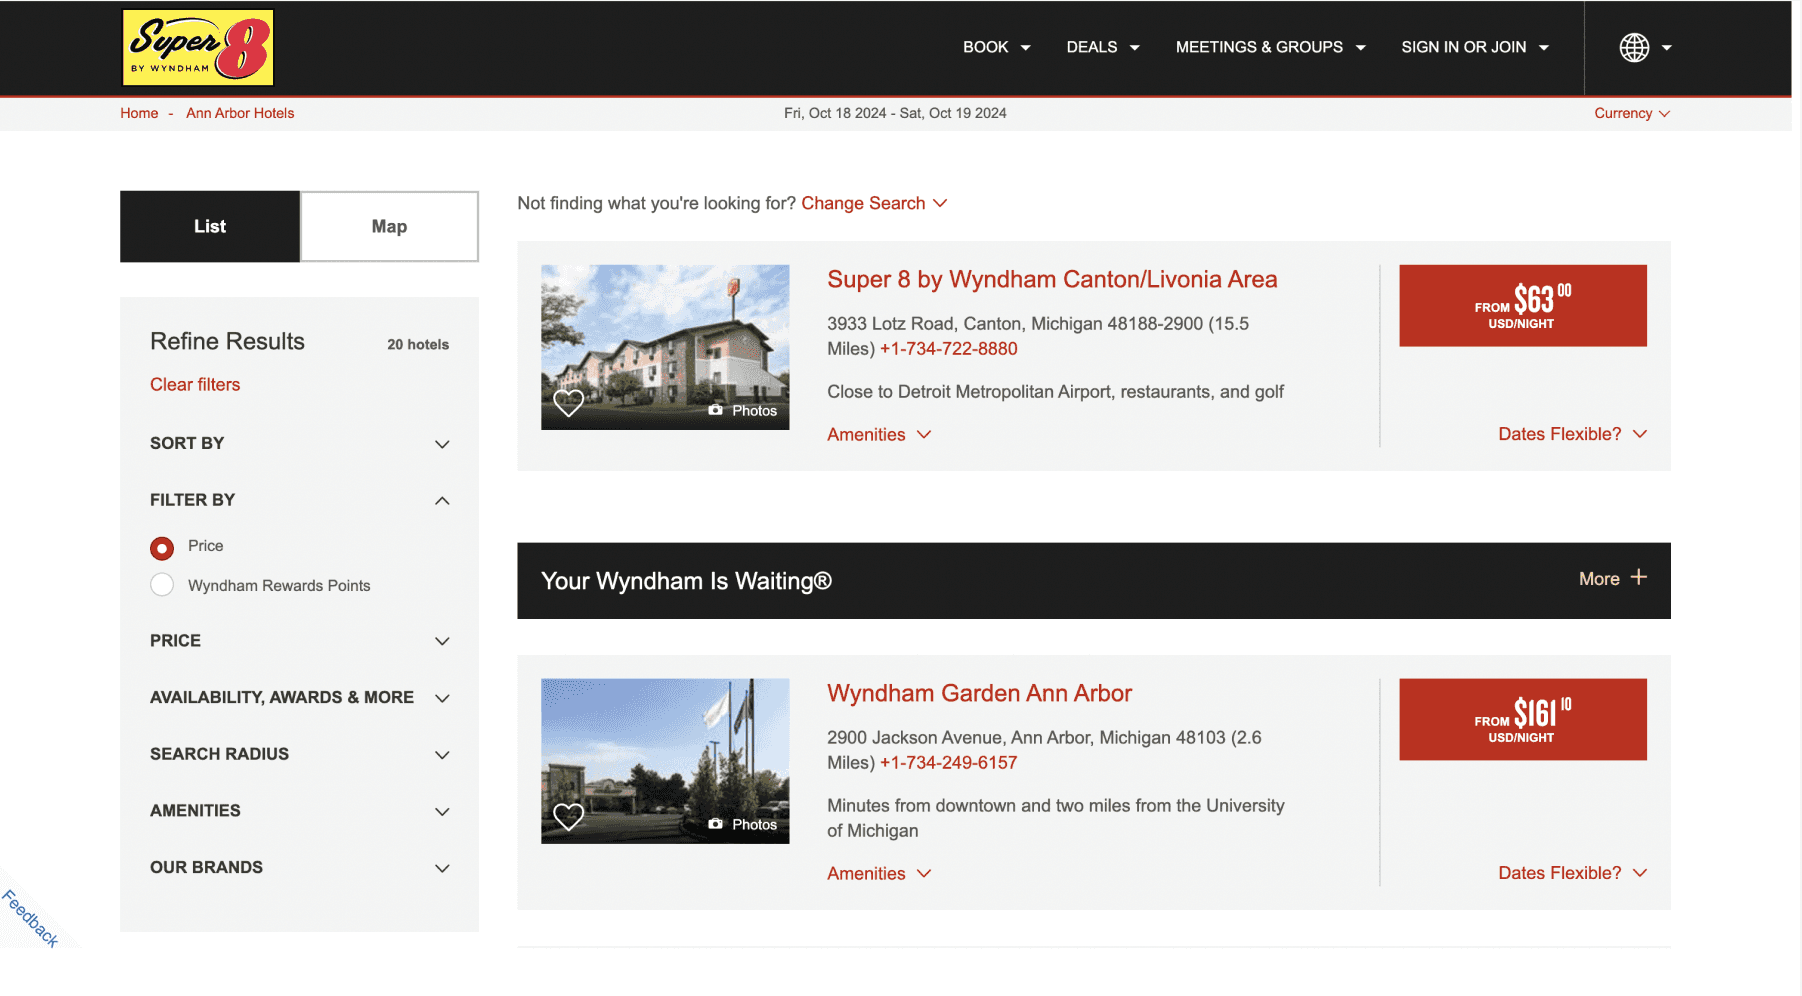Expand the PRICE filter section
The image size is (1802, 996).
click(x=300, y=641)
